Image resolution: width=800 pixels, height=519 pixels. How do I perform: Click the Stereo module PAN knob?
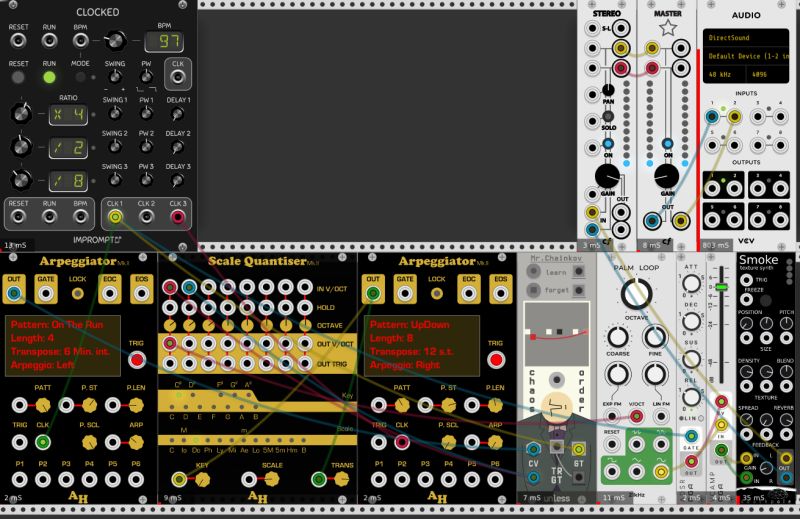tap(608, 90)
